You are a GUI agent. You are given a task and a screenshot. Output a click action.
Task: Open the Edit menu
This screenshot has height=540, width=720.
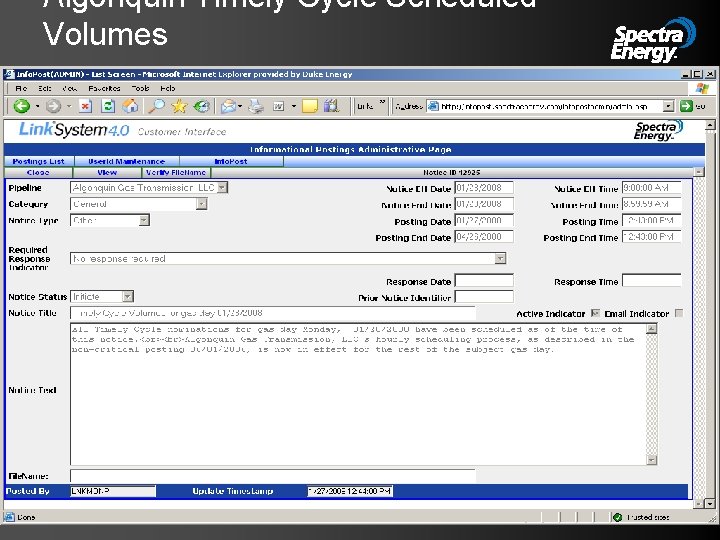pyautogui.click(x=45, y=88)
